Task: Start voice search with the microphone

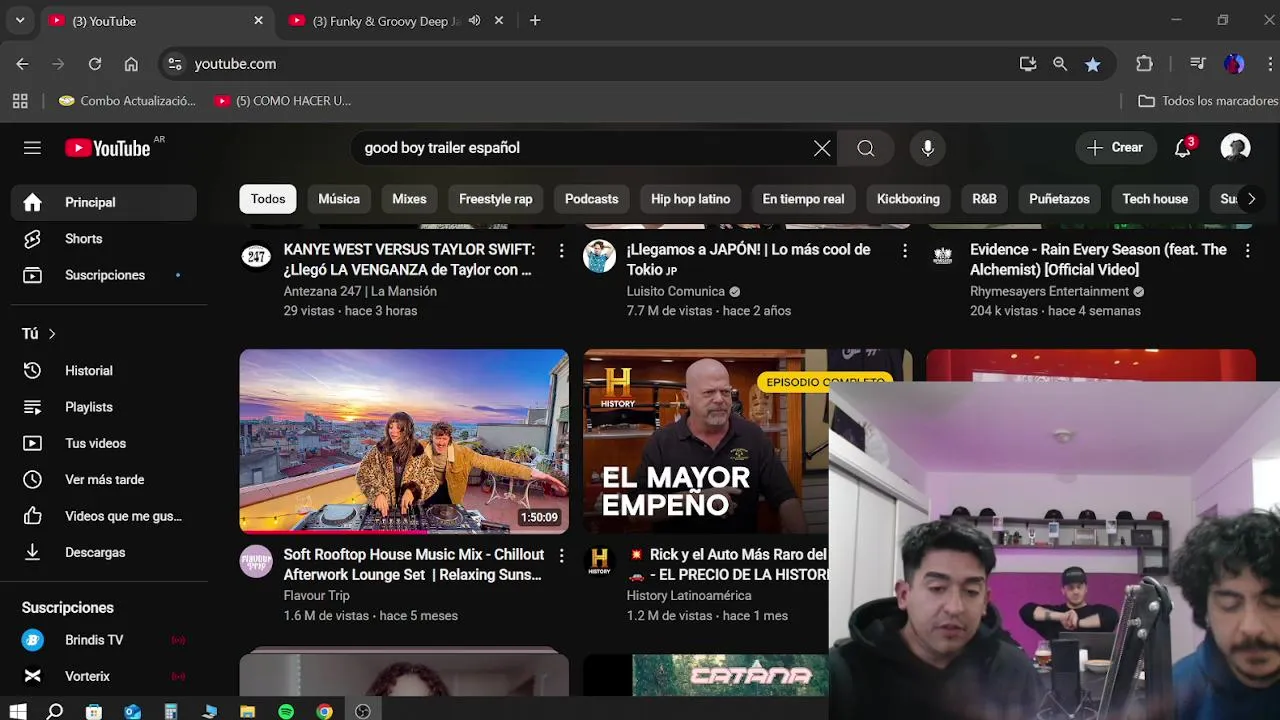Action: (928, 148)
